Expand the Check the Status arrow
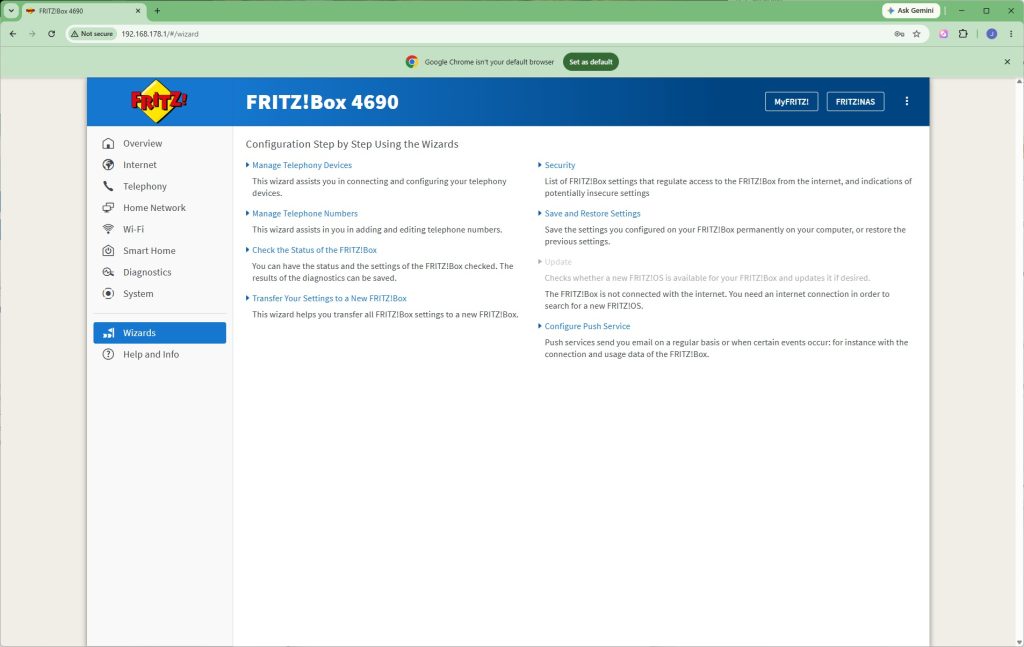 248,250
